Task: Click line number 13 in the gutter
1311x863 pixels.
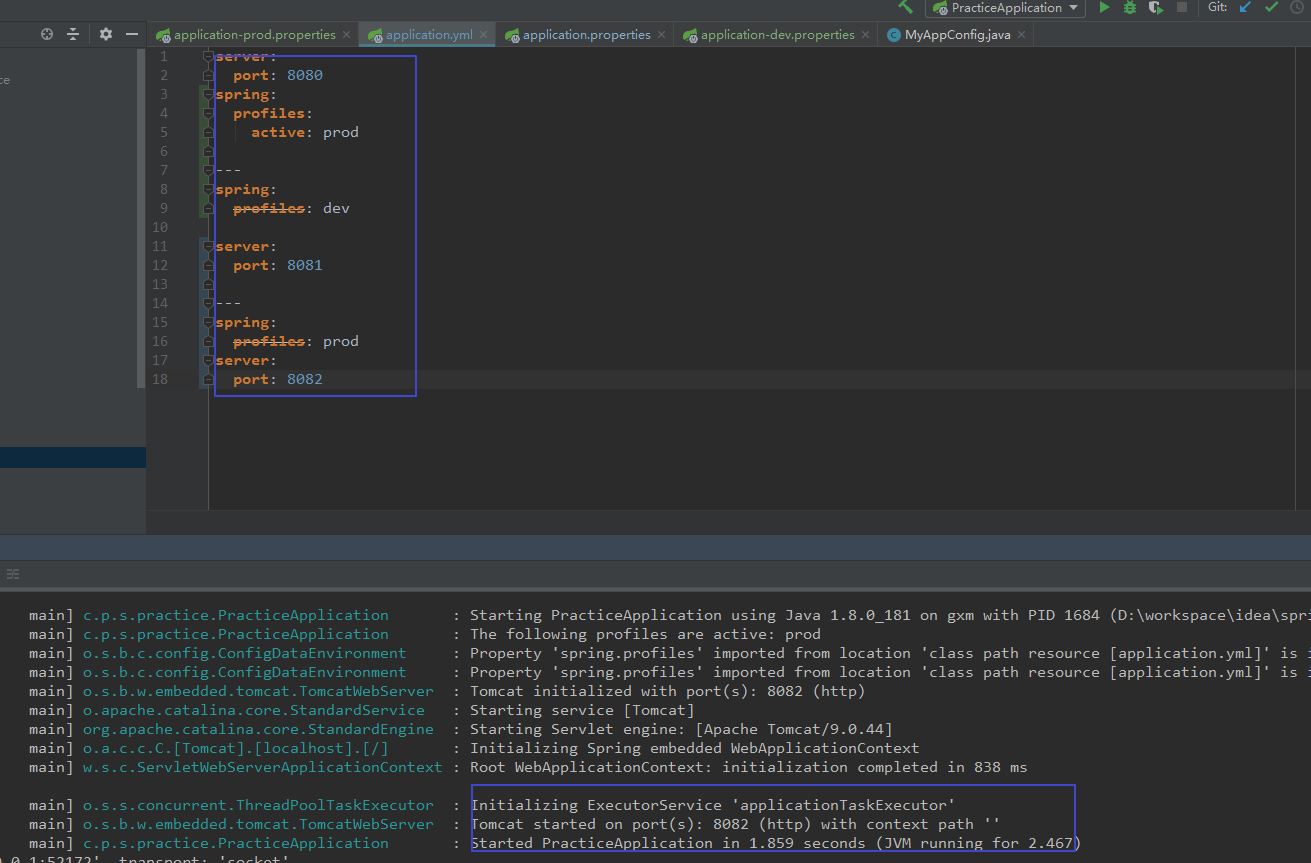Action: click(x=160, y=284)
